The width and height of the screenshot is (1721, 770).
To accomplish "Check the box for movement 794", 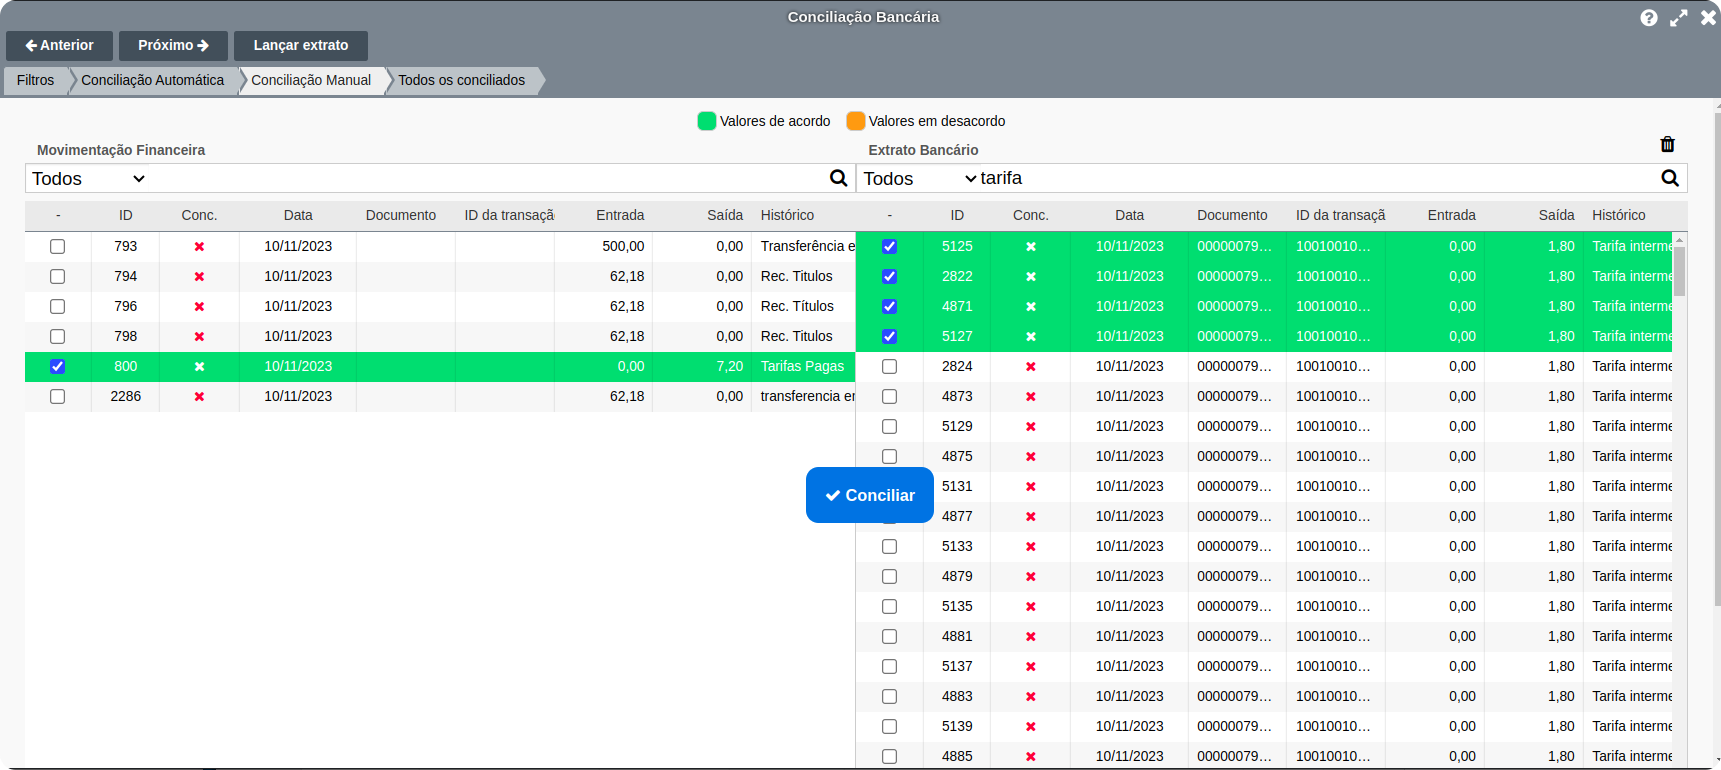I will click(58, 276).
